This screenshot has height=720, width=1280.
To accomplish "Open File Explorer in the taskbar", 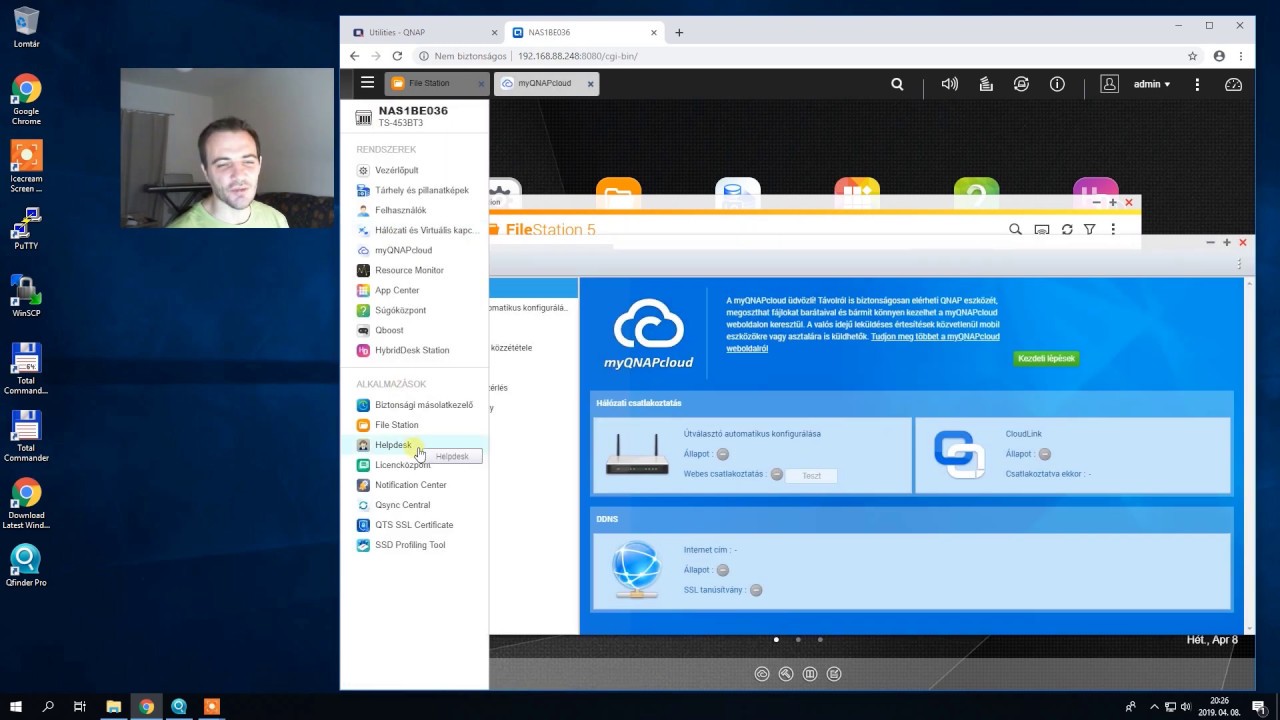I will (x=114, y=706).
